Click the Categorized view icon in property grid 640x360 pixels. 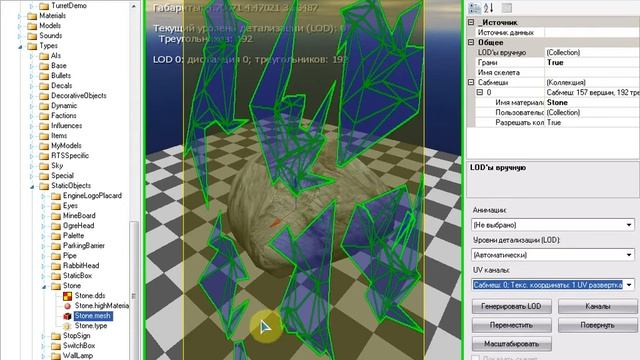[x=475, y=8]
